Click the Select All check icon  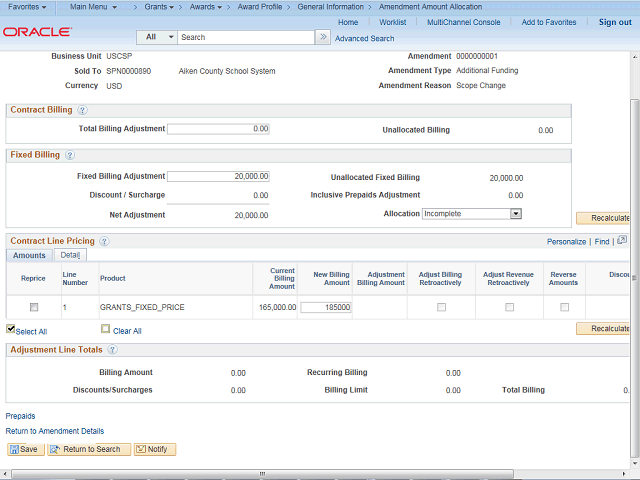tap(11, 329)
